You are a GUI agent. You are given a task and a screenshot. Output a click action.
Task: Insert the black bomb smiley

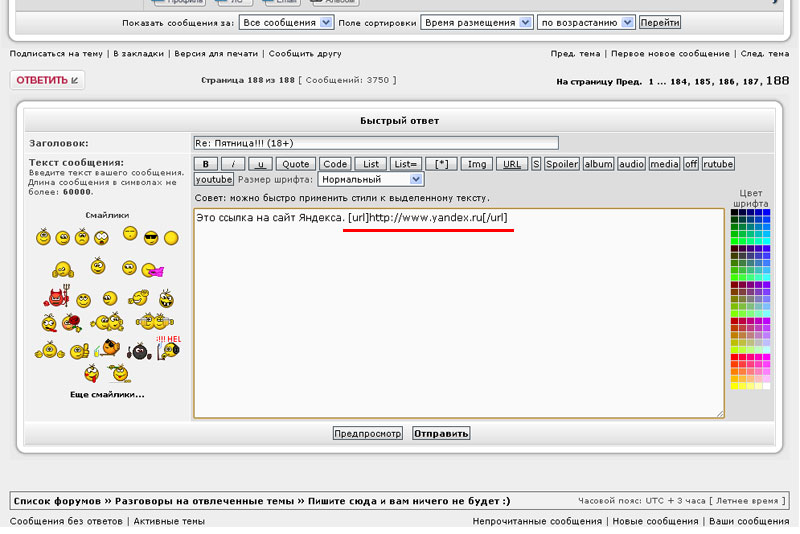pos(140,351)
